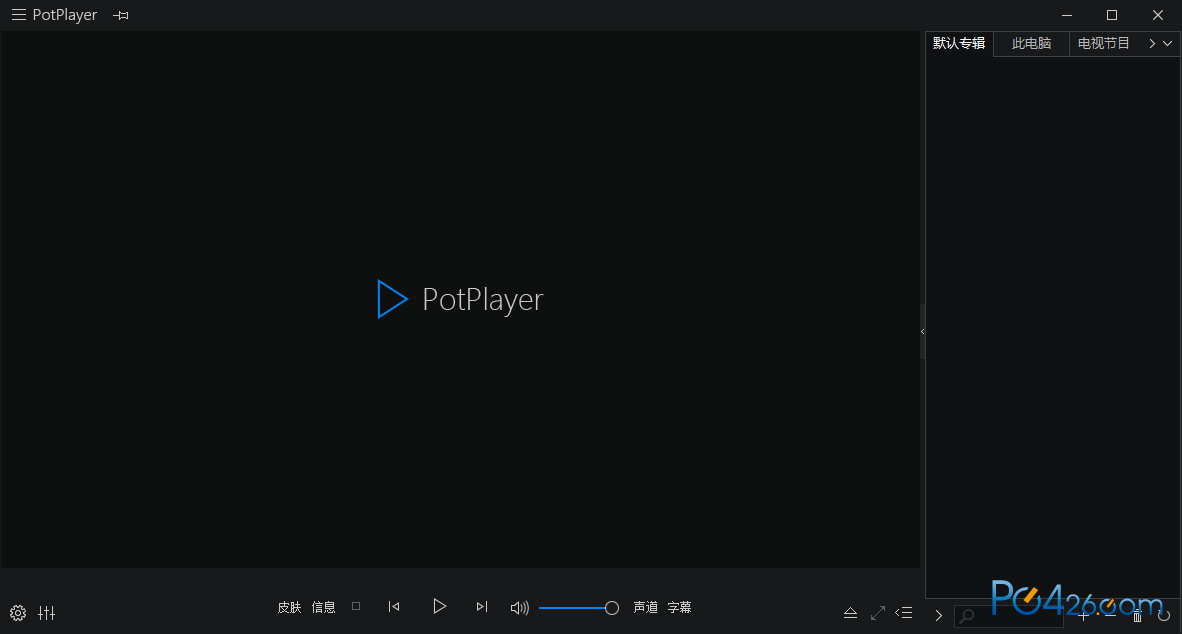Image resolution: width=1182 pixels, height=634 pixels.
Task: Click the 字幕 subtitle button
Action: click(x=679, y=608)
